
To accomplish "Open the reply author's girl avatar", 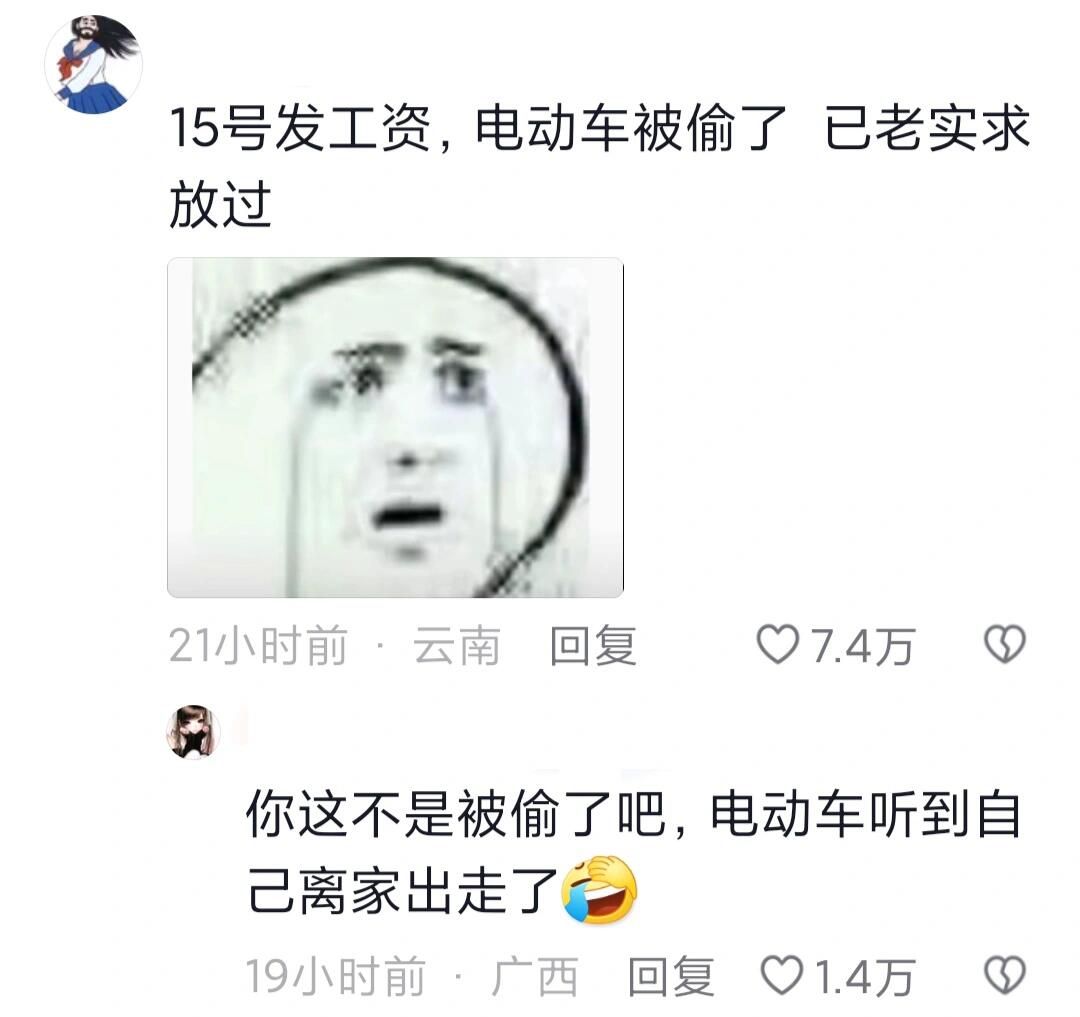I will pyautogui.click(x=194, y=732).
